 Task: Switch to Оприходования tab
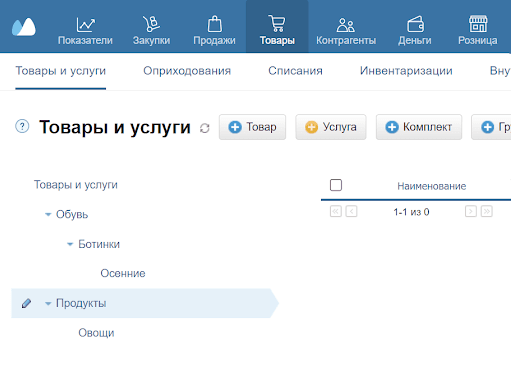coord(187,71)
